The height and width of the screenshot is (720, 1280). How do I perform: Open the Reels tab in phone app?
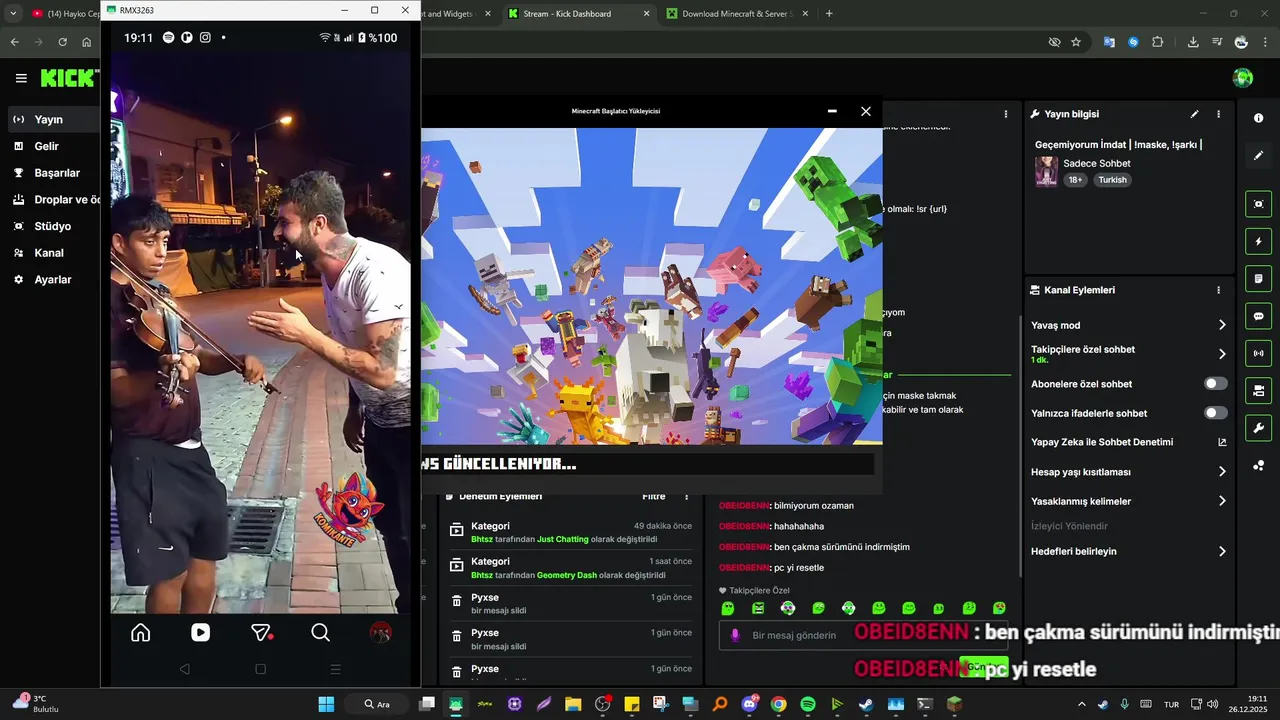pyautogui.click(x=201, y=632)
